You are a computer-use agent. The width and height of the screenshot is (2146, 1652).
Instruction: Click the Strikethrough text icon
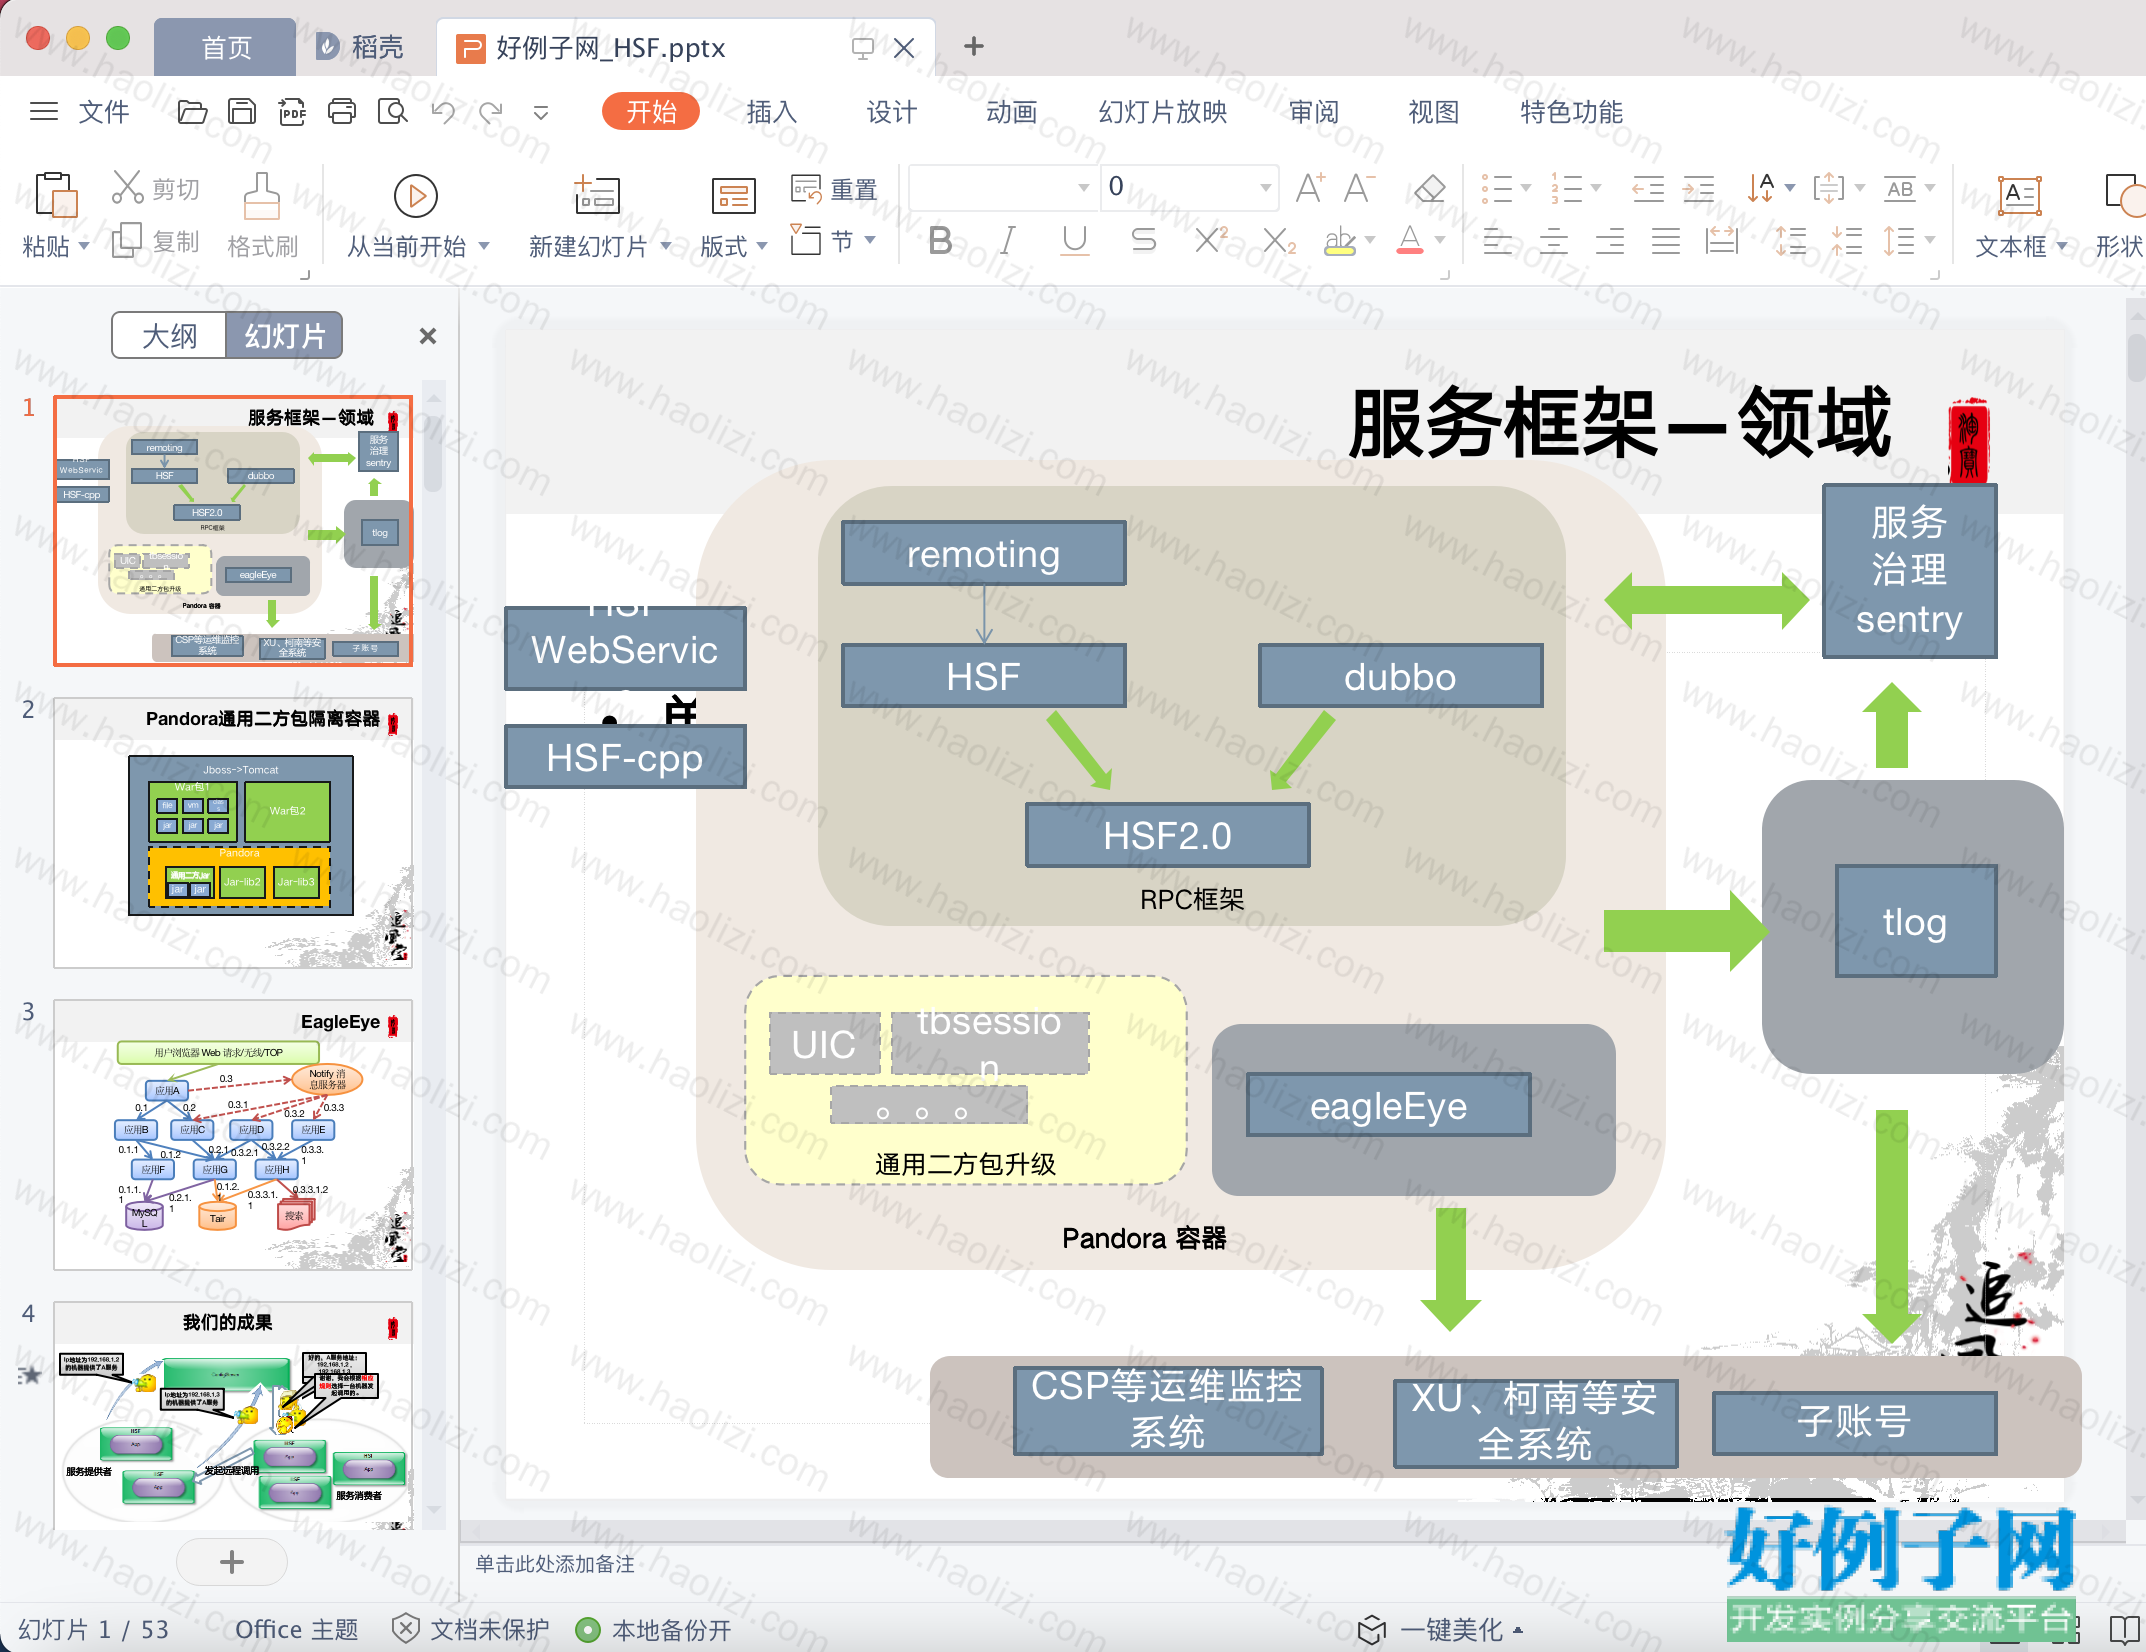tap(1143, 241)
